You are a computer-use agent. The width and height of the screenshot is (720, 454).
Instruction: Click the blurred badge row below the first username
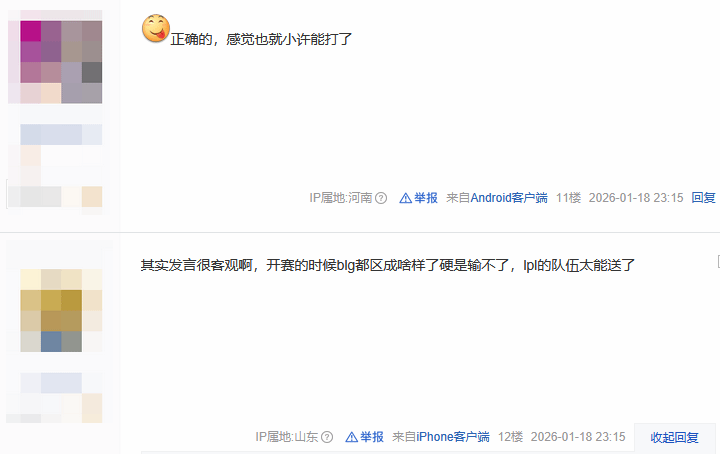(55, 197)
